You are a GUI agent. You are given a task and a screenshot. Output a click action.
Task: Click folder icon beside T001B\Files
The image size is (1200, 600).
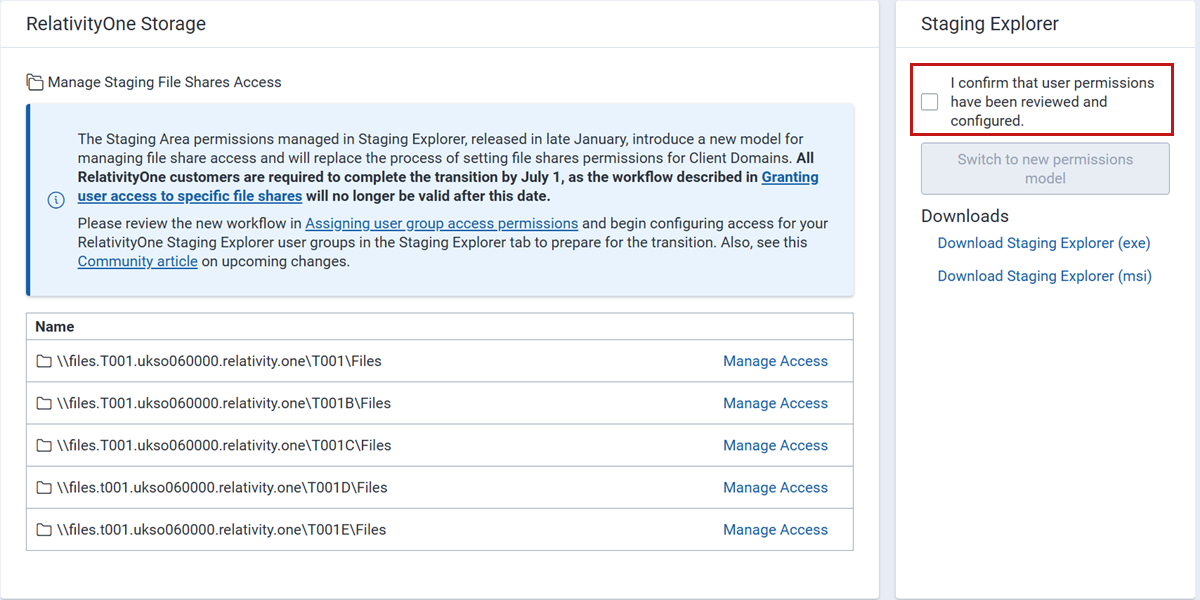click(x=44, y=403)
